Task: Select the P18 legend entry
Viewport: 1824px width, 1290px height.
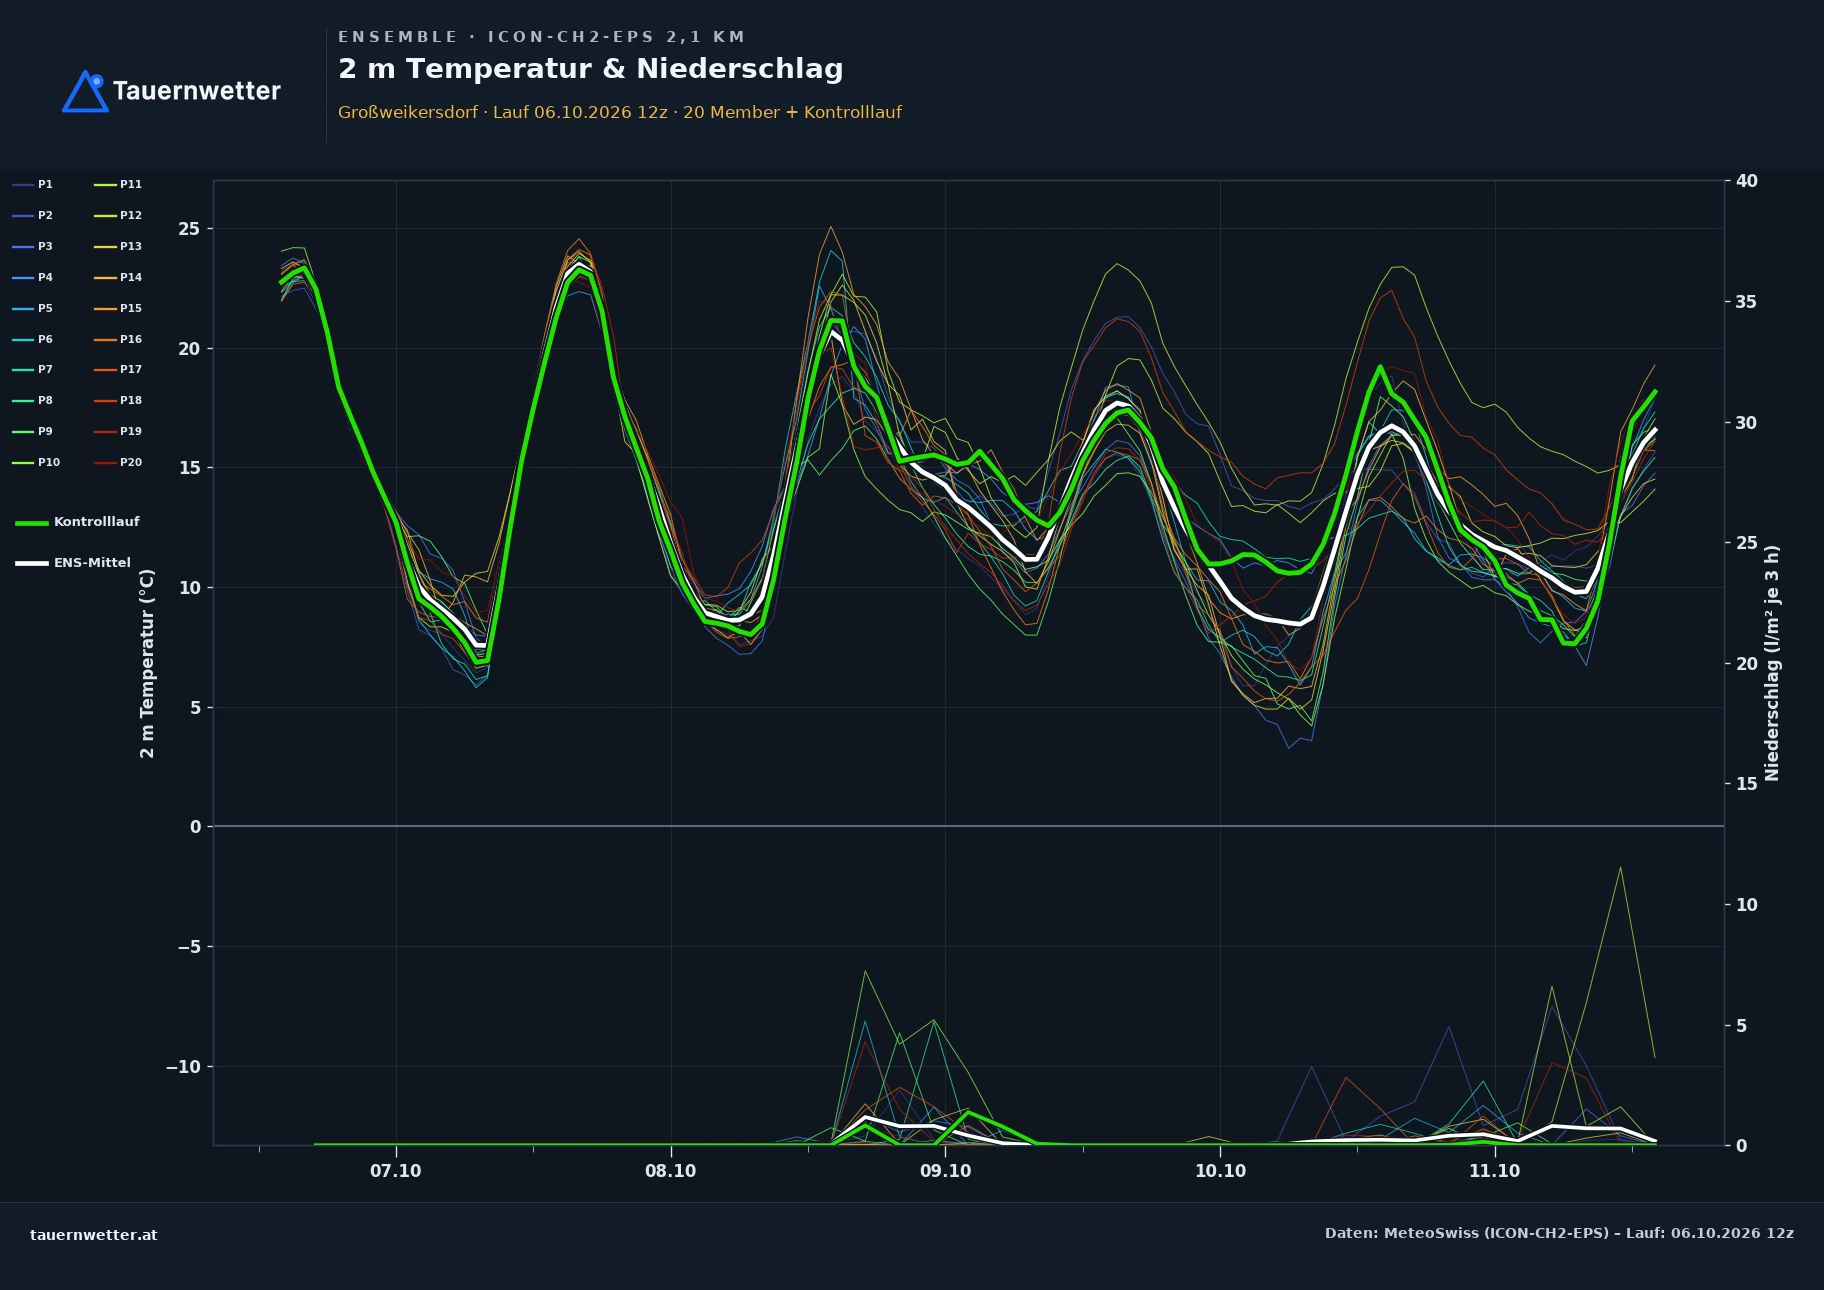Action: pyautogui.click(x=118, y=400)
